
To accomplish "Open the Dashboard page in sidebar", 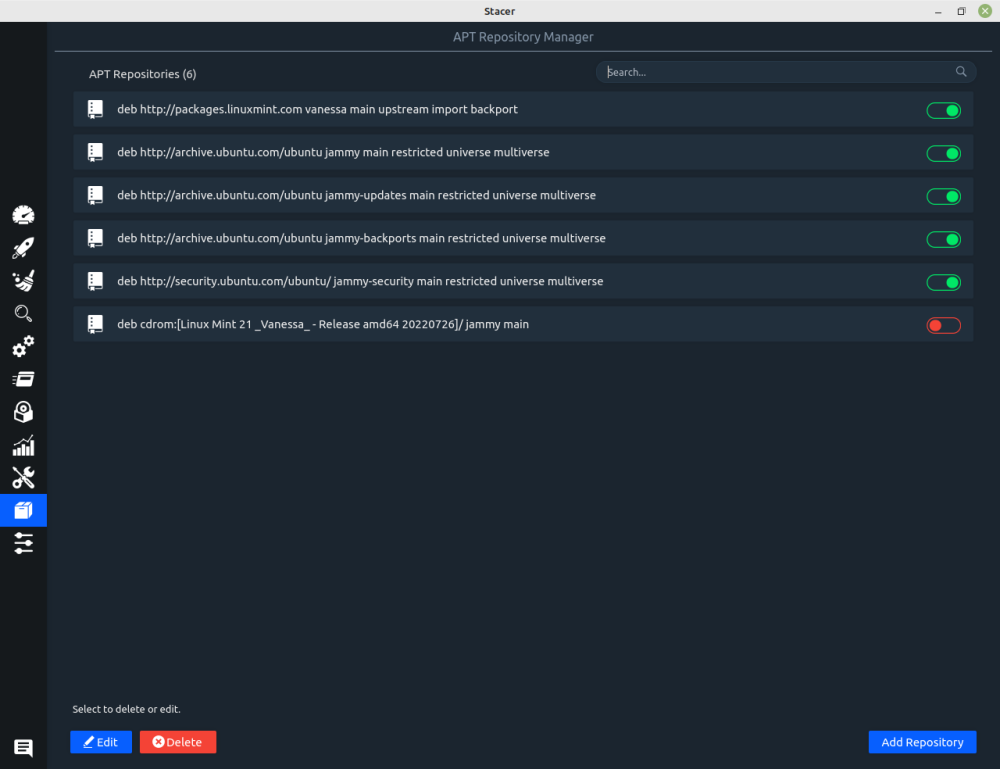I will [x=24, y=216].
